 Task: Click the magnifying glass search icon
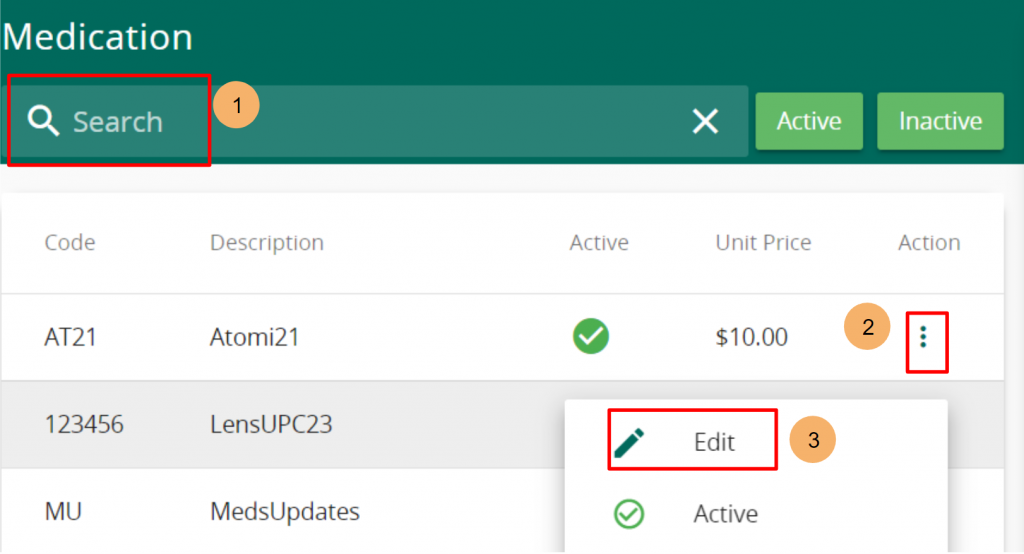tap(43, 121)
